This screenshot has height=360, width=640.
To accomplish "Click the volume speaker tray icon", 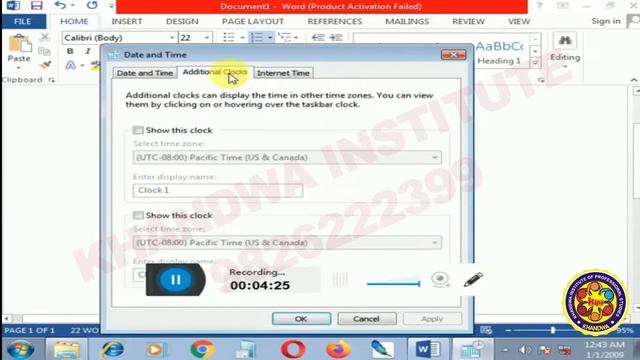I will click(524, 350).
